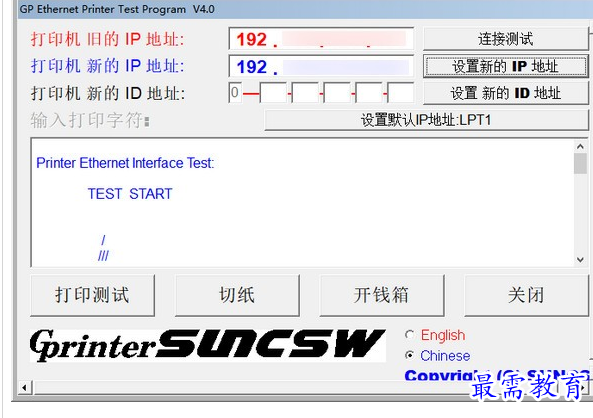Click the first ID field containing 0
The image size is (593, 418).
235,93
